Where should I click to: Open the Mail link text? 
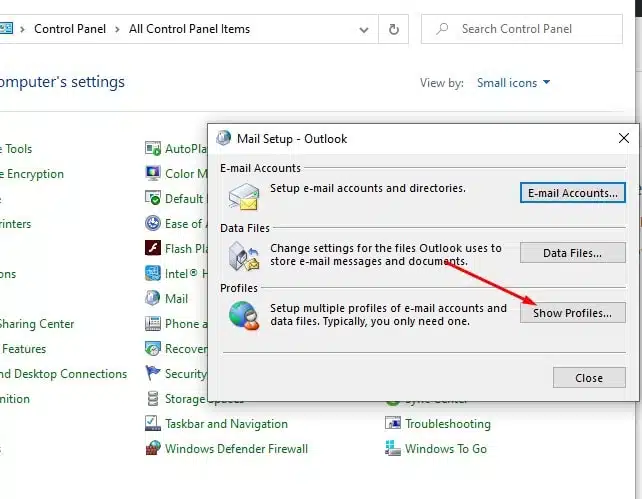tap(176, 298)
